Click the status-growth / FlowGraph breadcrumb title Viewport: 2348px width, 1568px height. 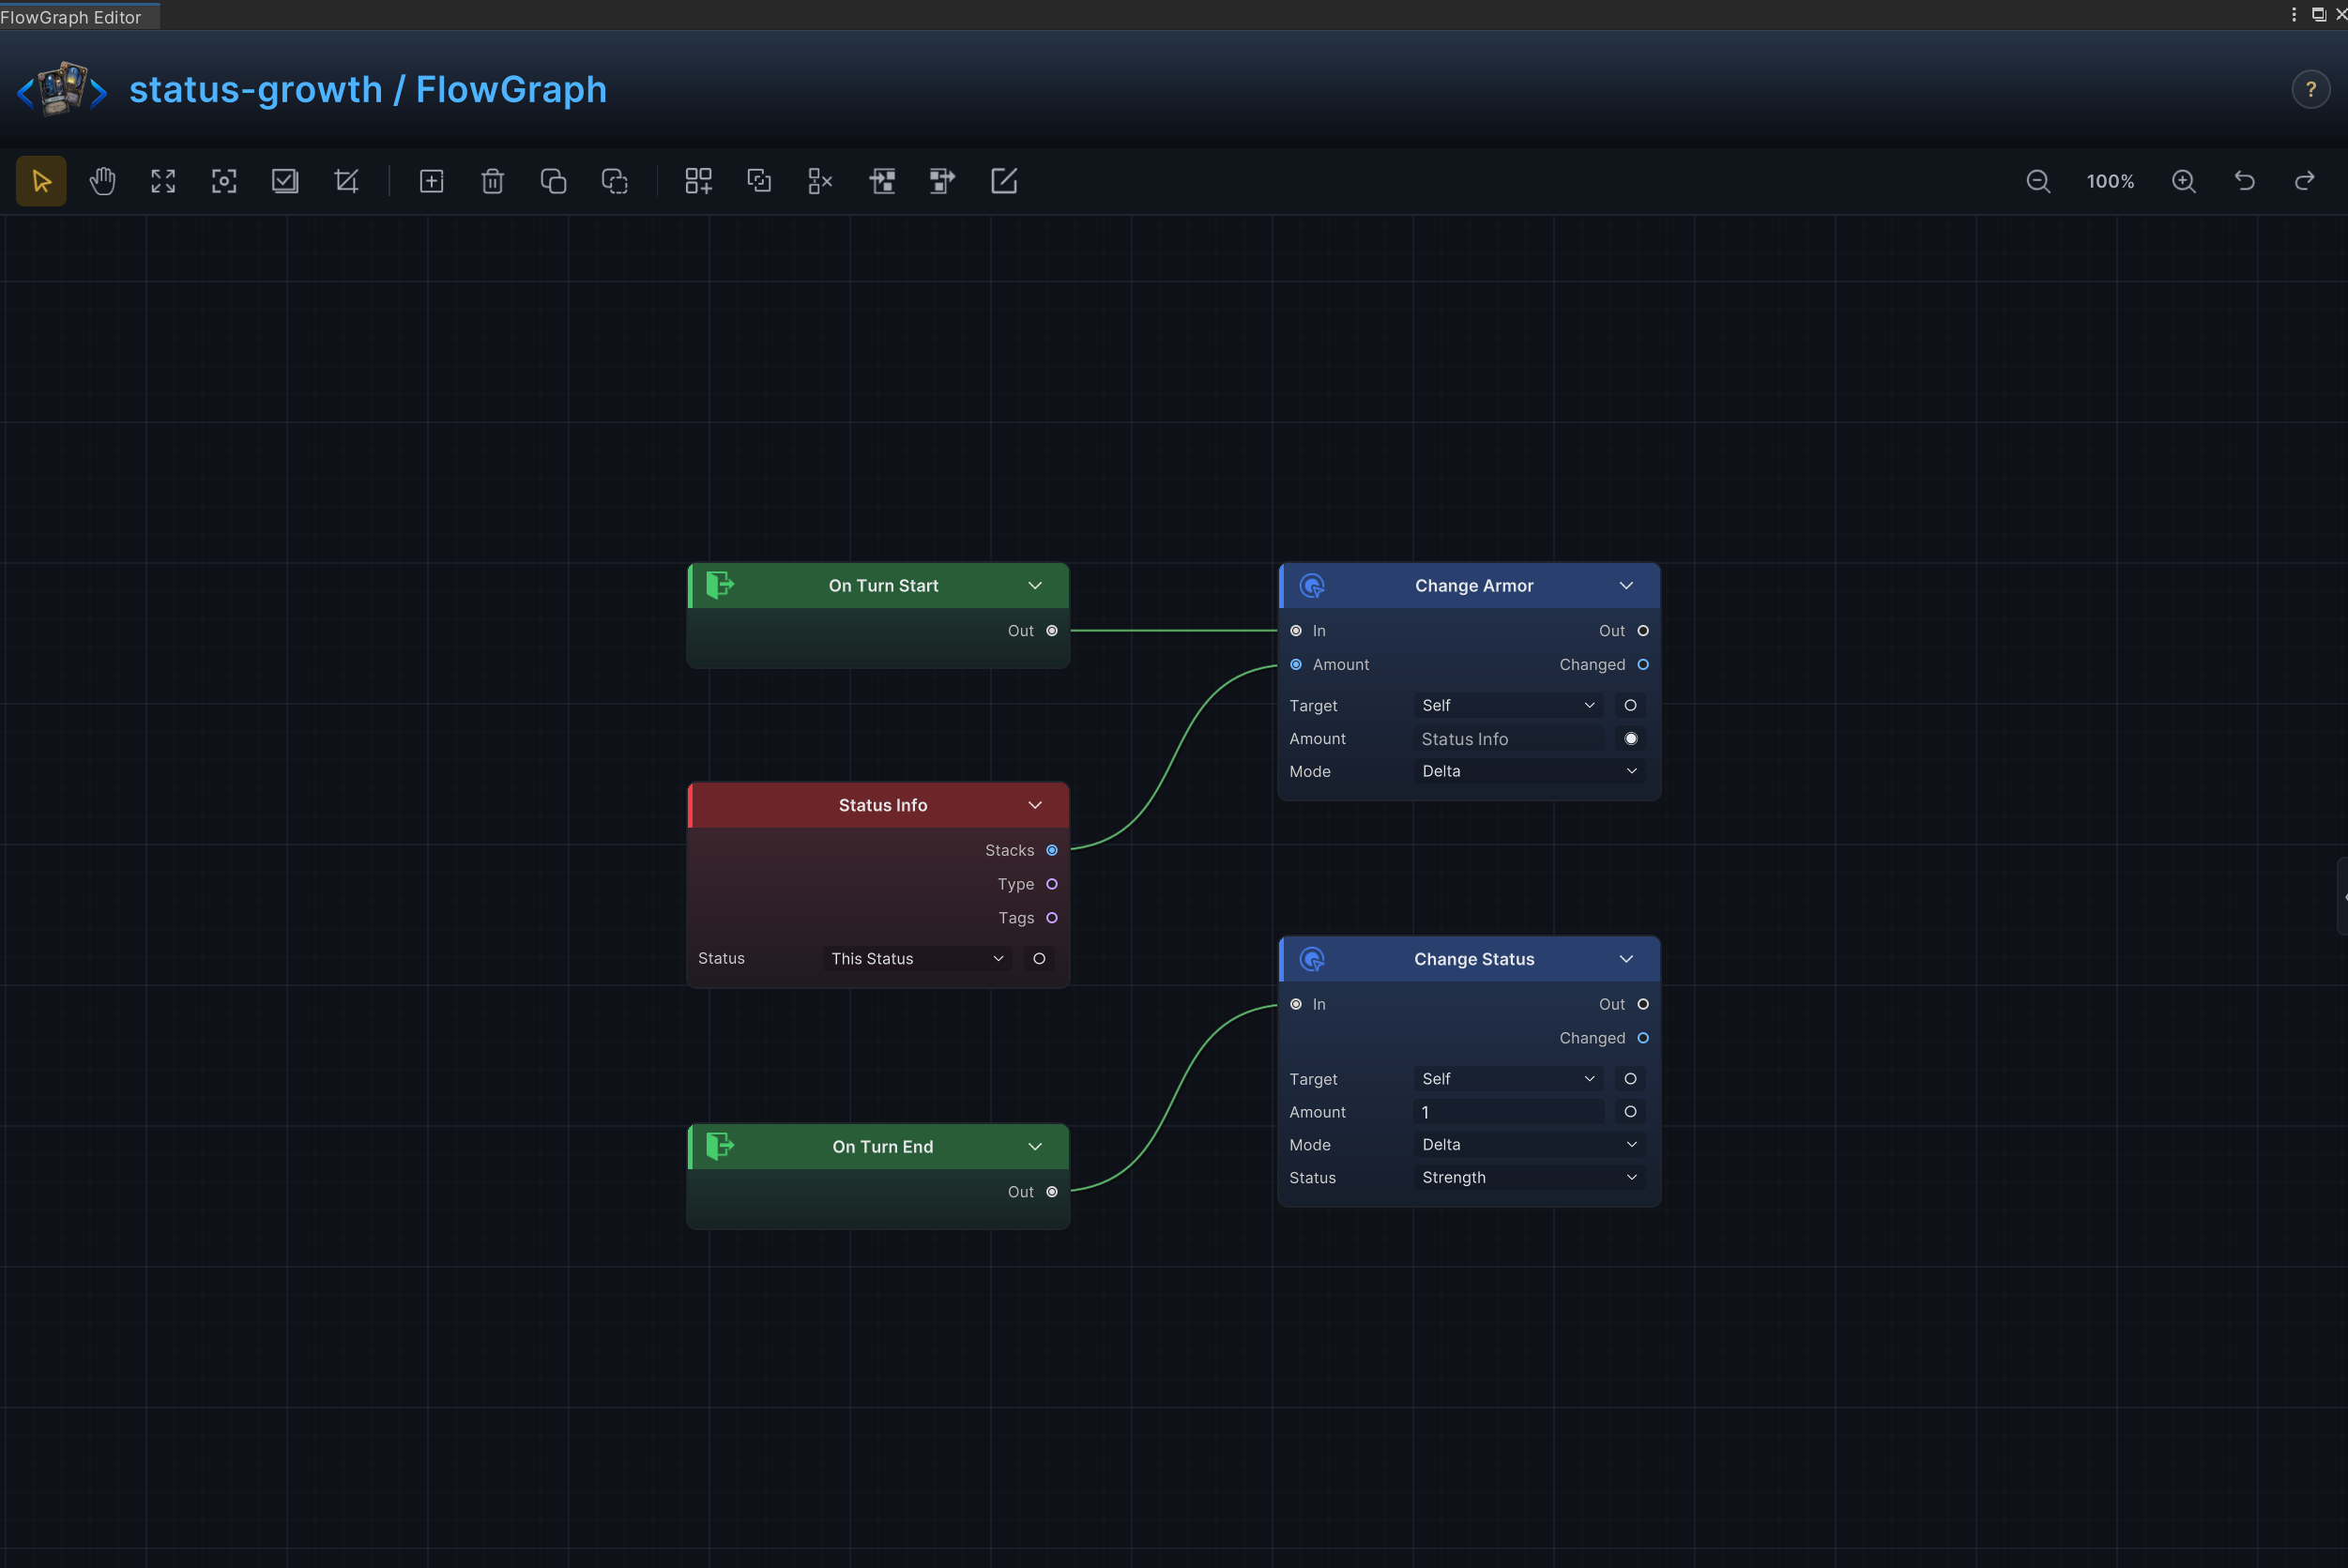tap(368, 90)
